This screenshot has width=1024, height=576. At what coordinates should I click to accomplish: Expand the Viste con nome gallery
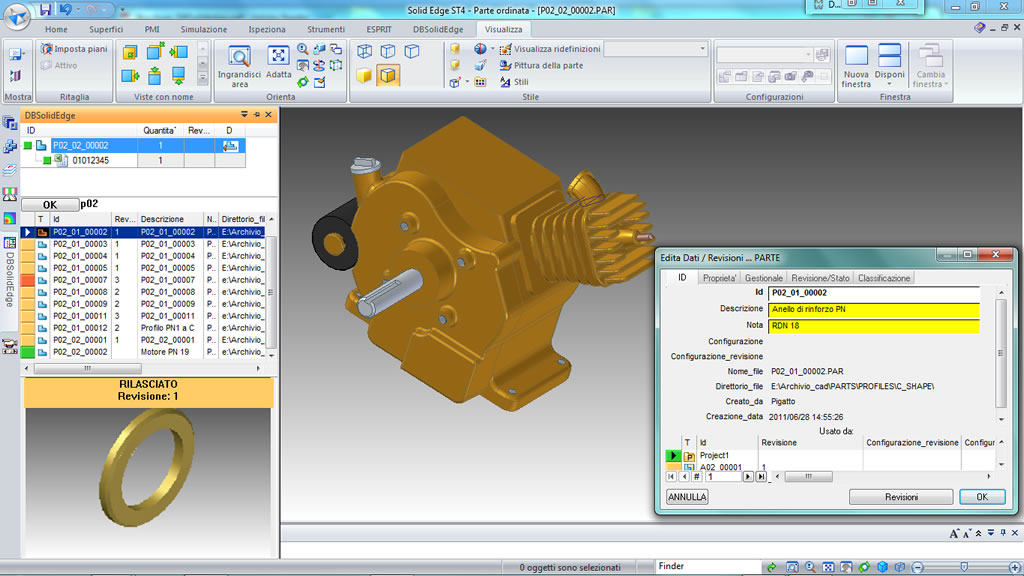coord(202,78)
